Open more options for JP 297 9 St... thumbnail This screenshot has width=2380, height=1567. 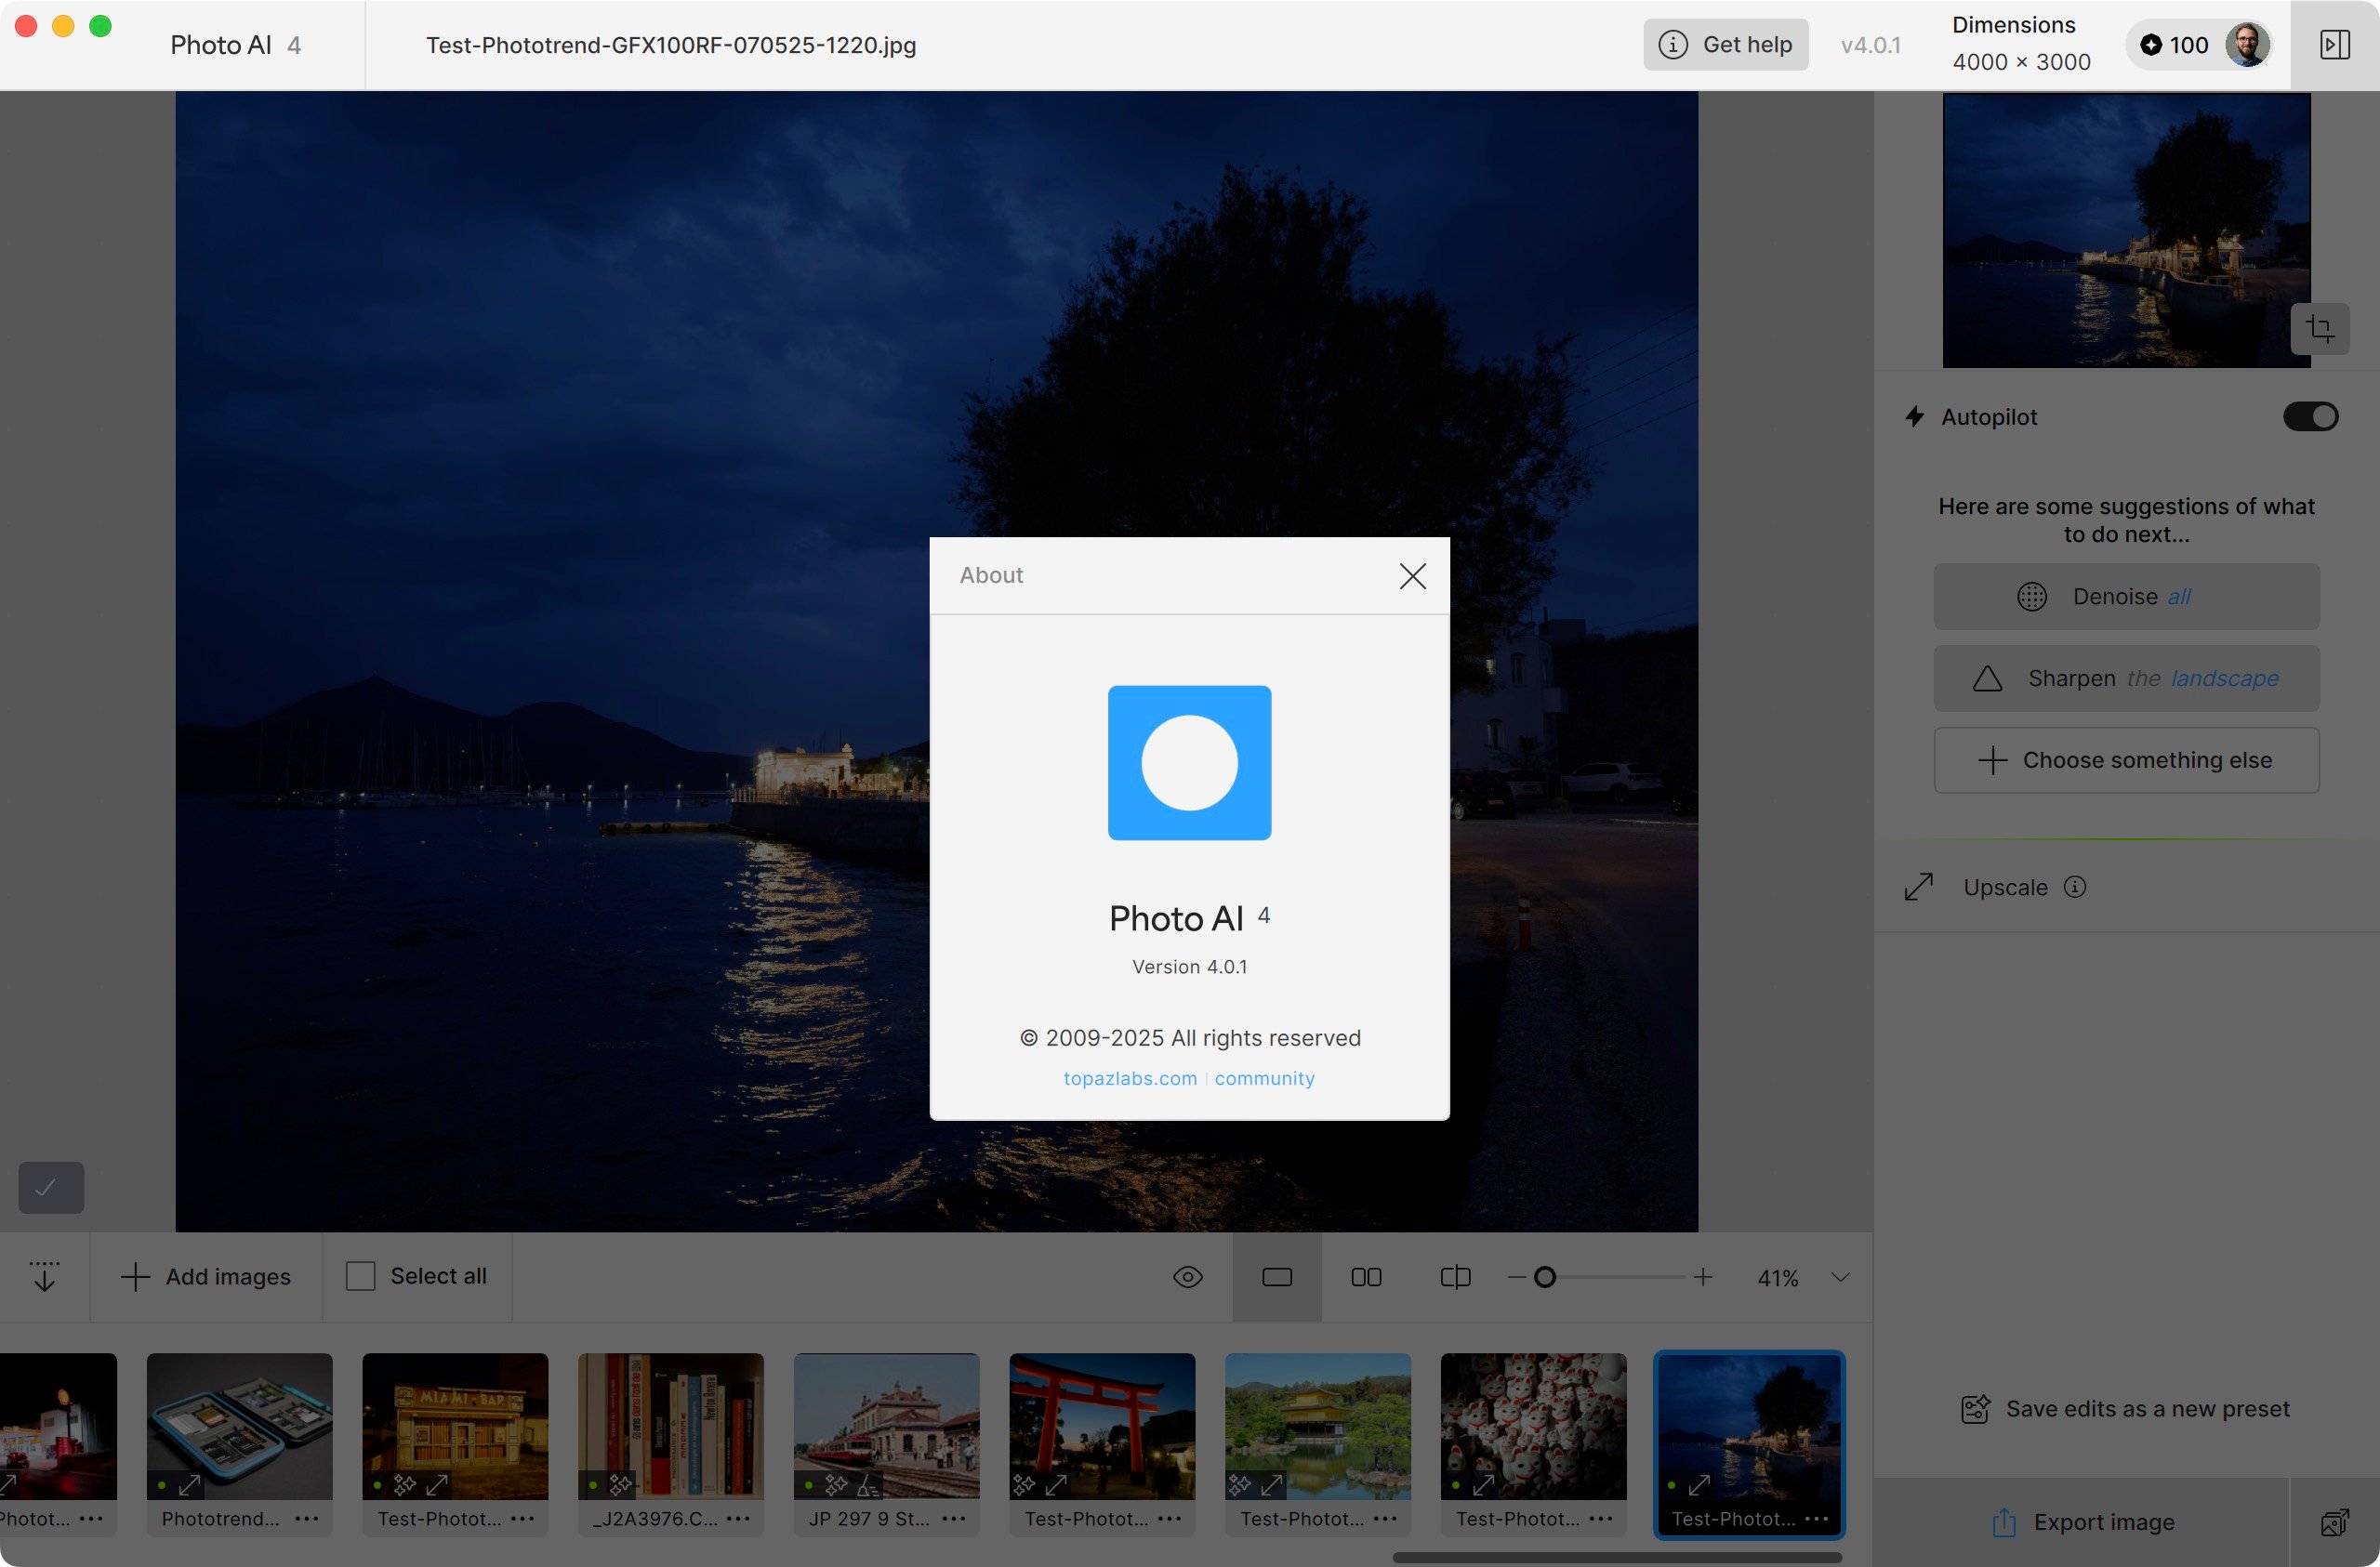954,1519
